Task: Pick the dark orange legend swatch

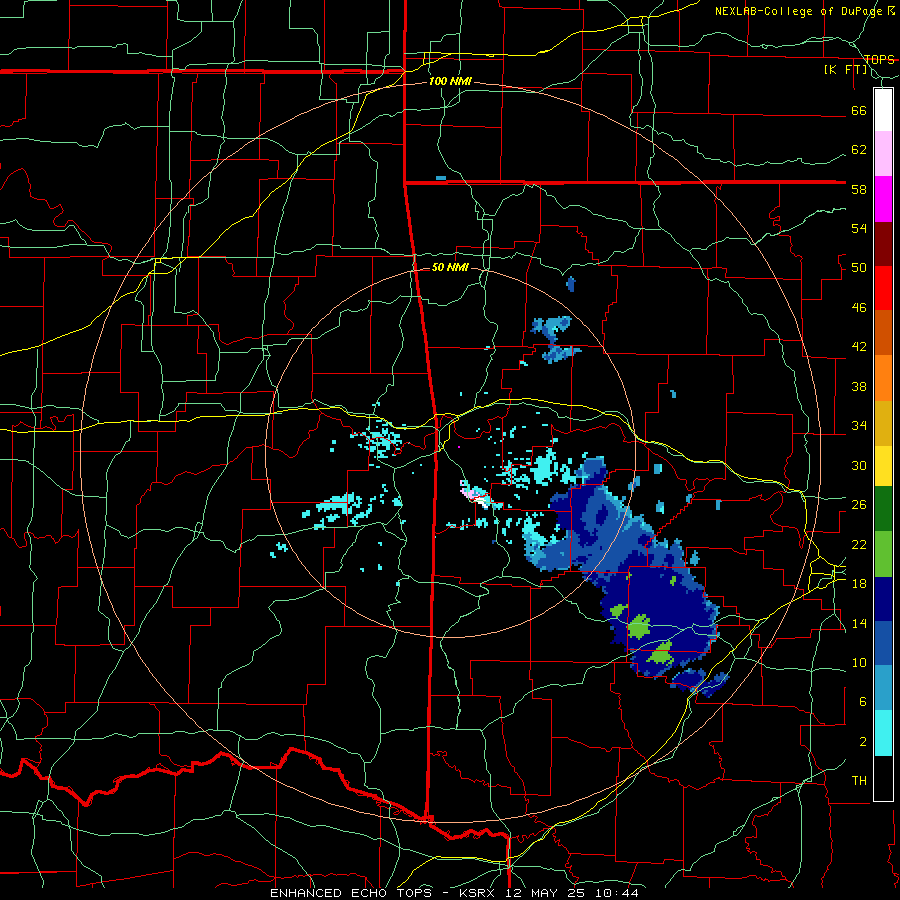Action: coord(883,332)
